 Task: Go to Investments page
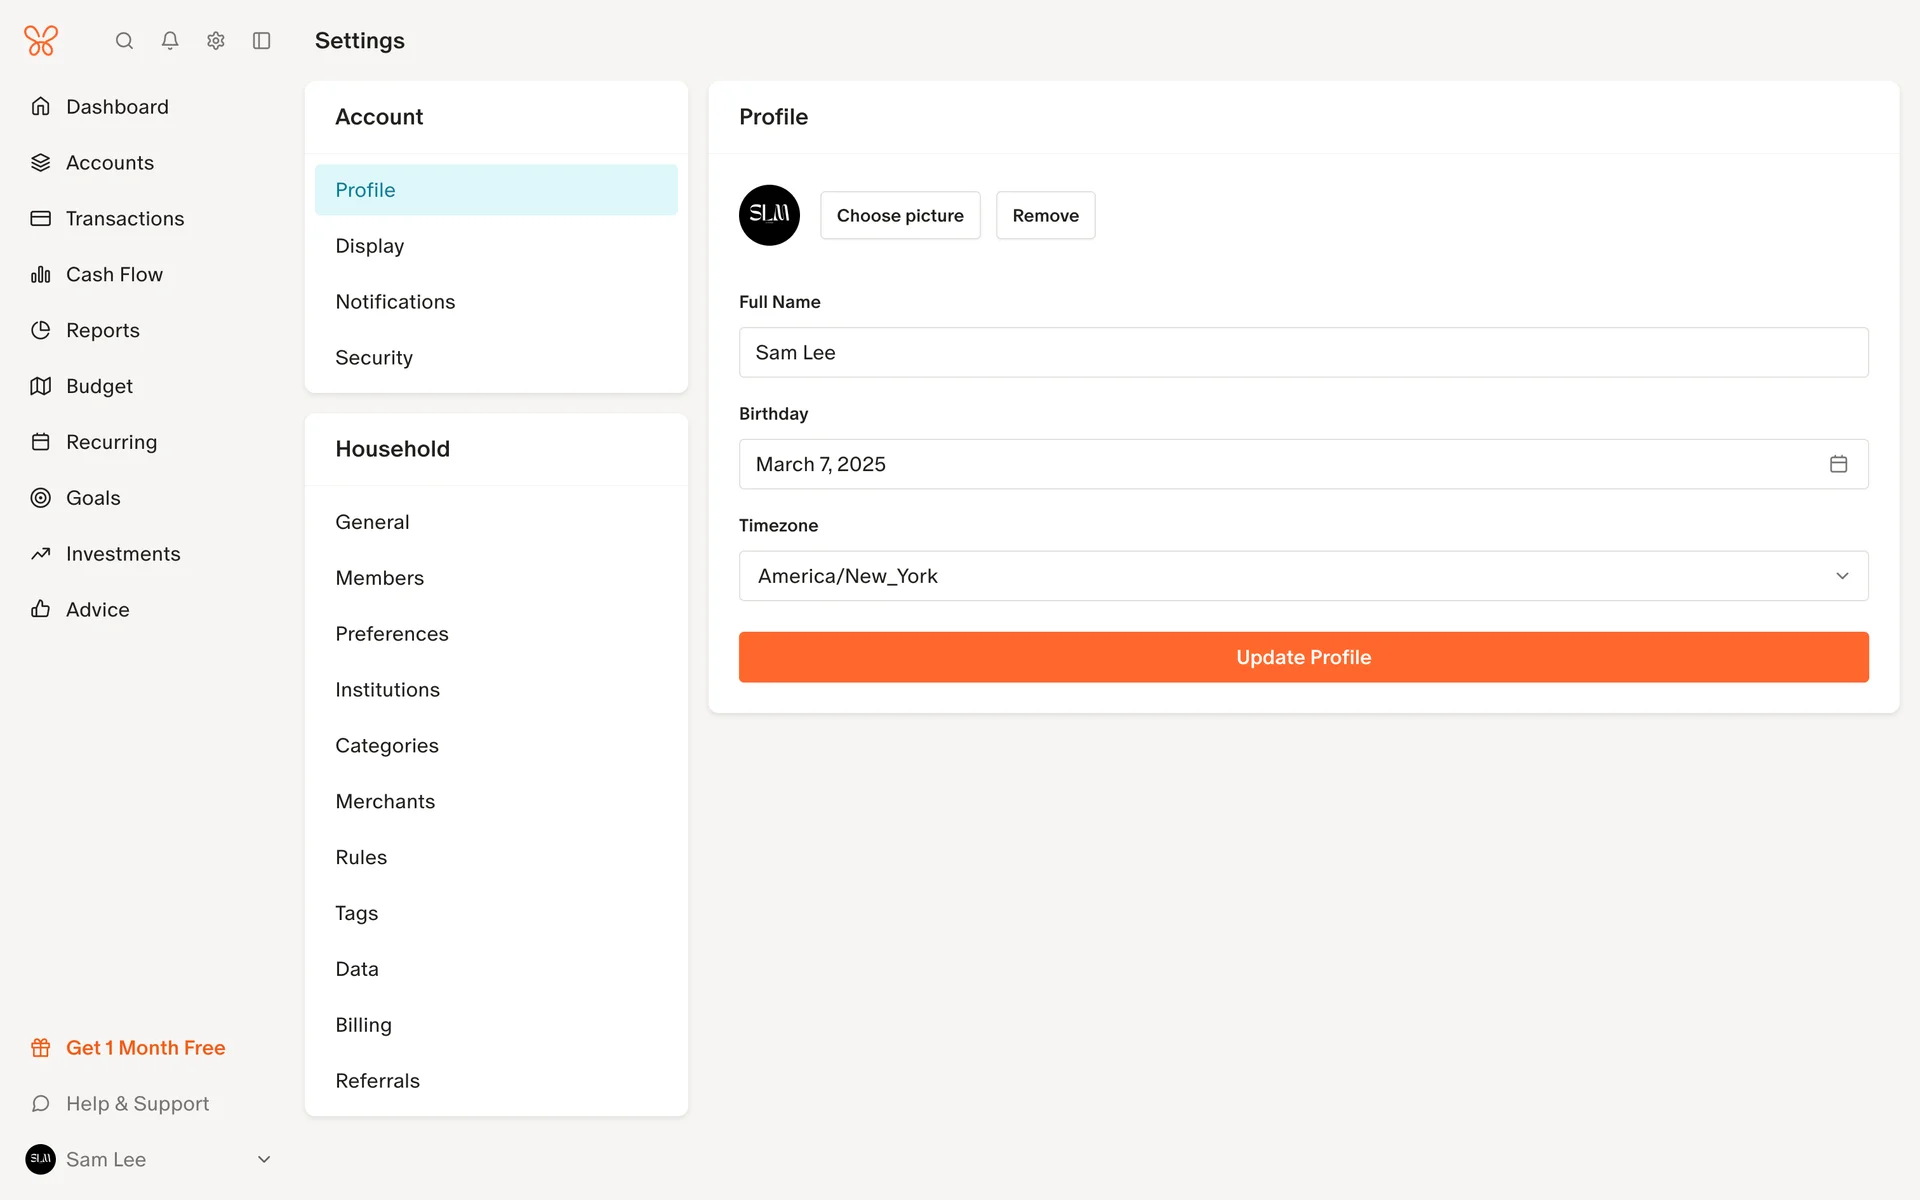(x=123, y=554)
